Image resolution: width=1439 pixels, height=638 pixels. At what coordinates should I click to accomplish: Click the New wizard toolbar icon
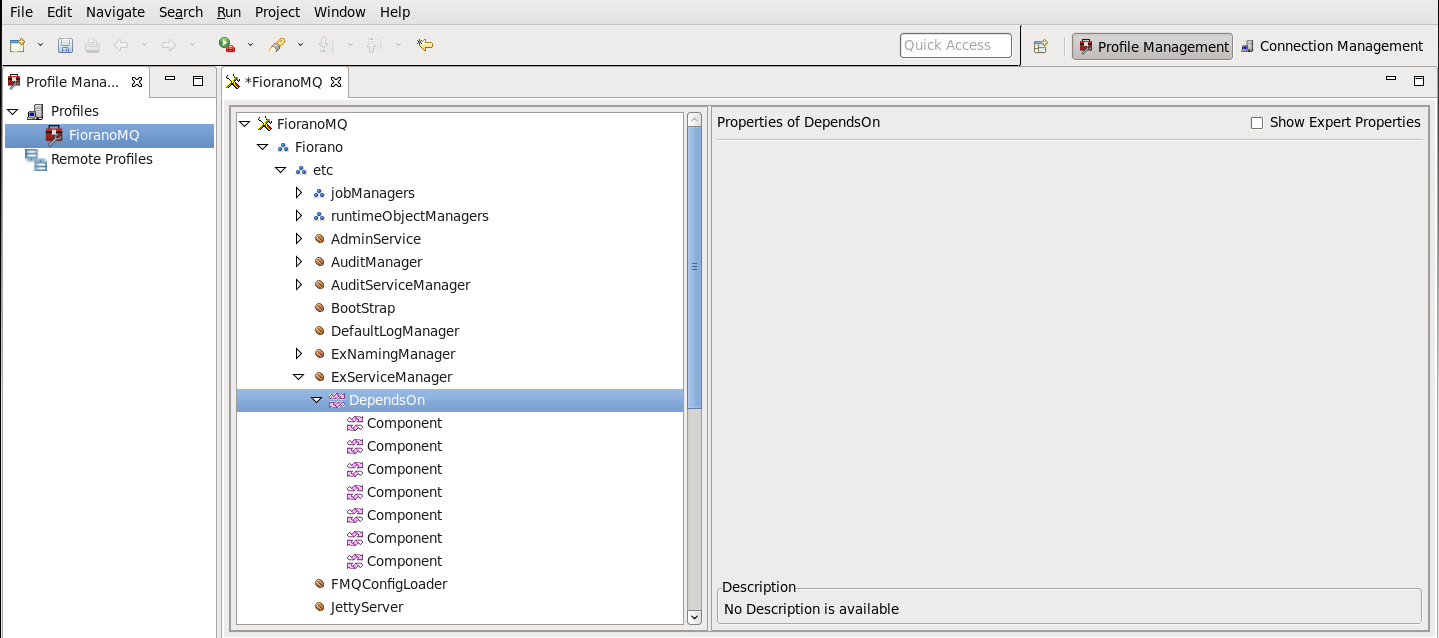pos(17,45)
